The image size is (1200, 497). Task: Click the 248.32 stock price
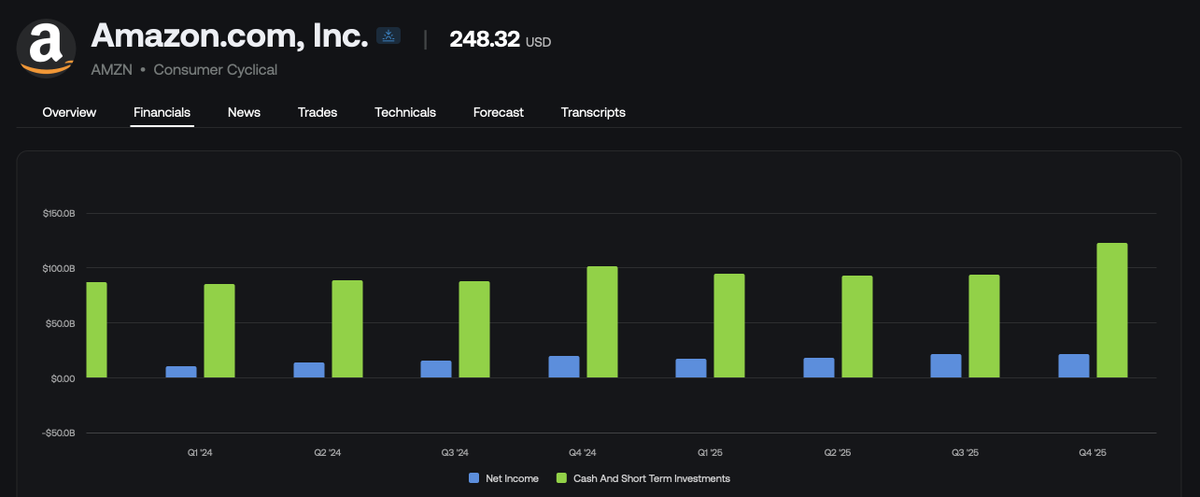pos(483,39)
